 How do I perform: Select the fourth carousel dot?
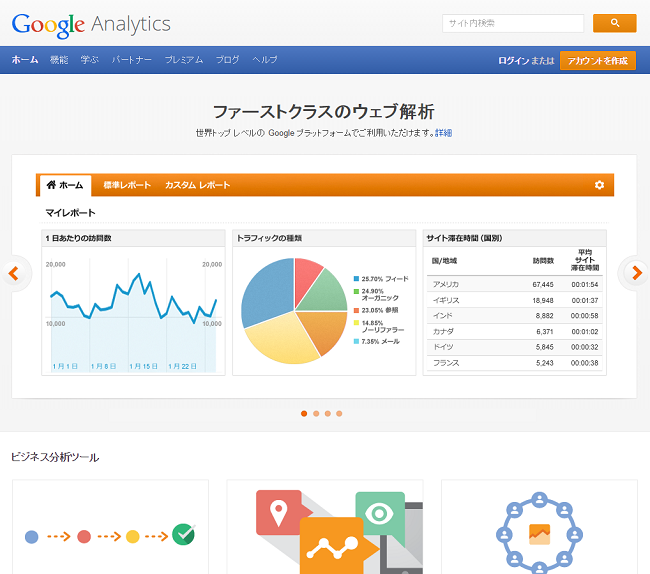point(339,414)
